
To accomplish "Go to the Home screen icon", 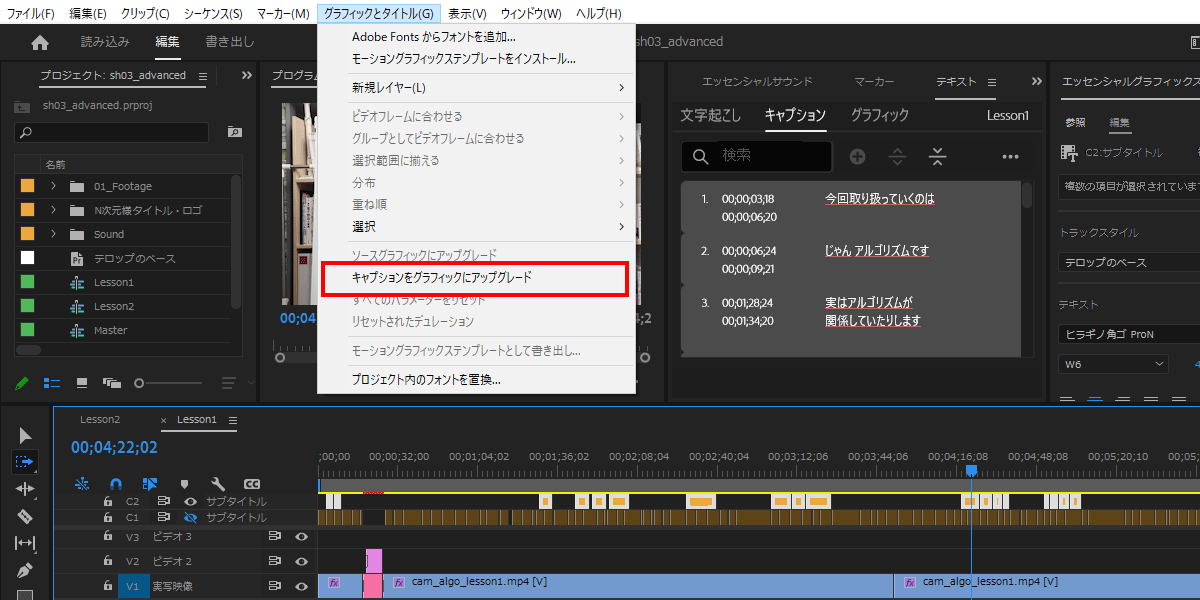I will pos(40,42).
